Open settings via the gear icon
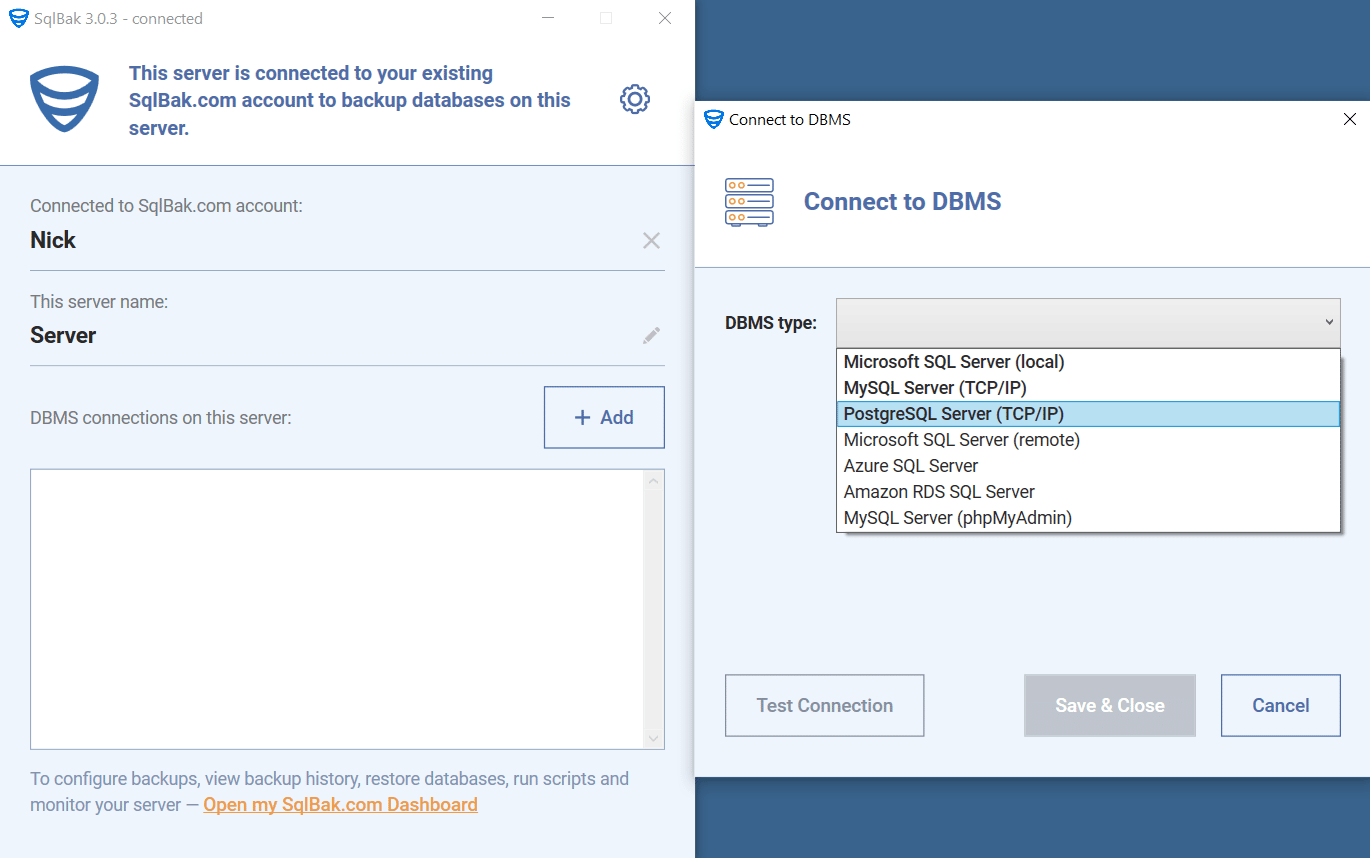The width and height of the screenshot is (1370, 858). [634, 98]
